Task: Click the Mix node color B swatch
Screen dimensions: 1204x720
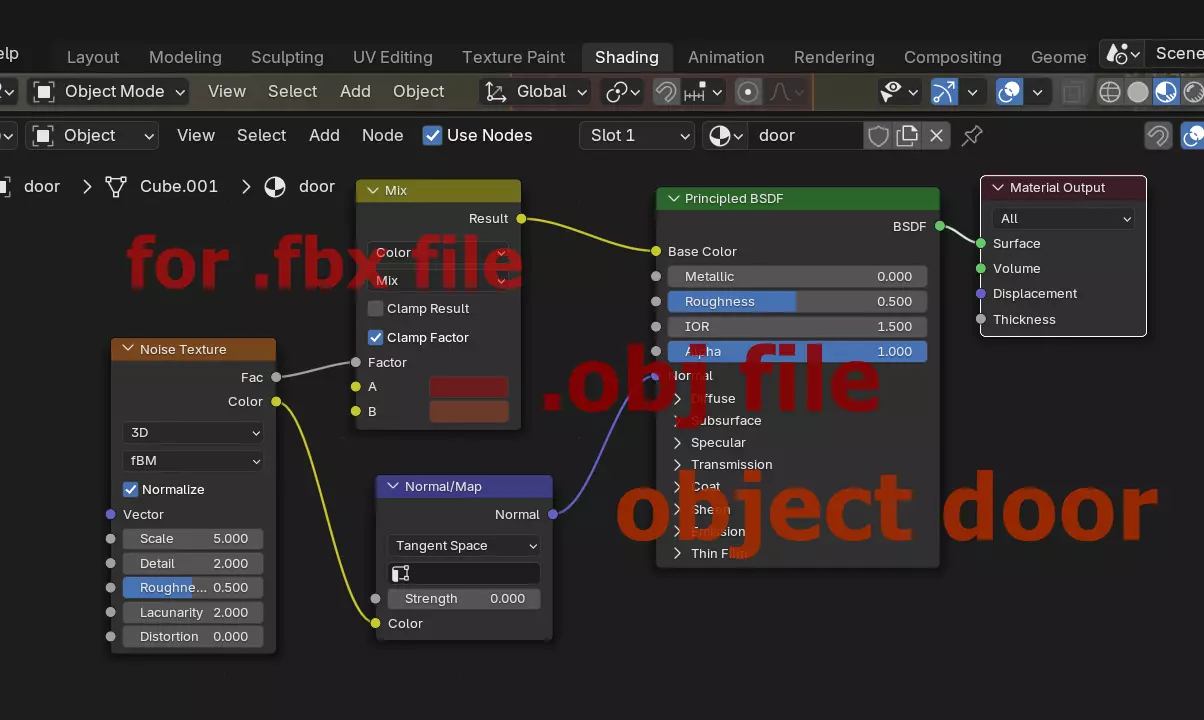Action: point(469,412)
